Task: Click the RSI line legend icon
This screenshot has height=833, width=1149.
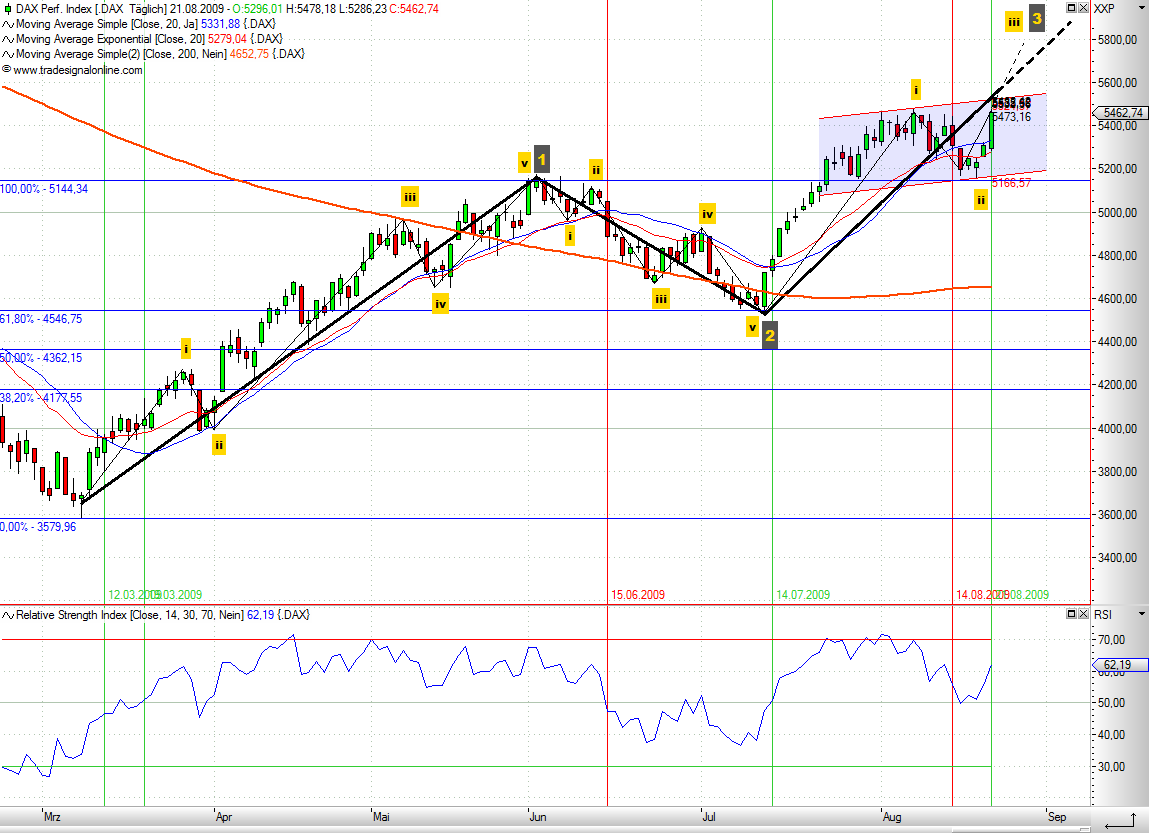Action: 7,615
